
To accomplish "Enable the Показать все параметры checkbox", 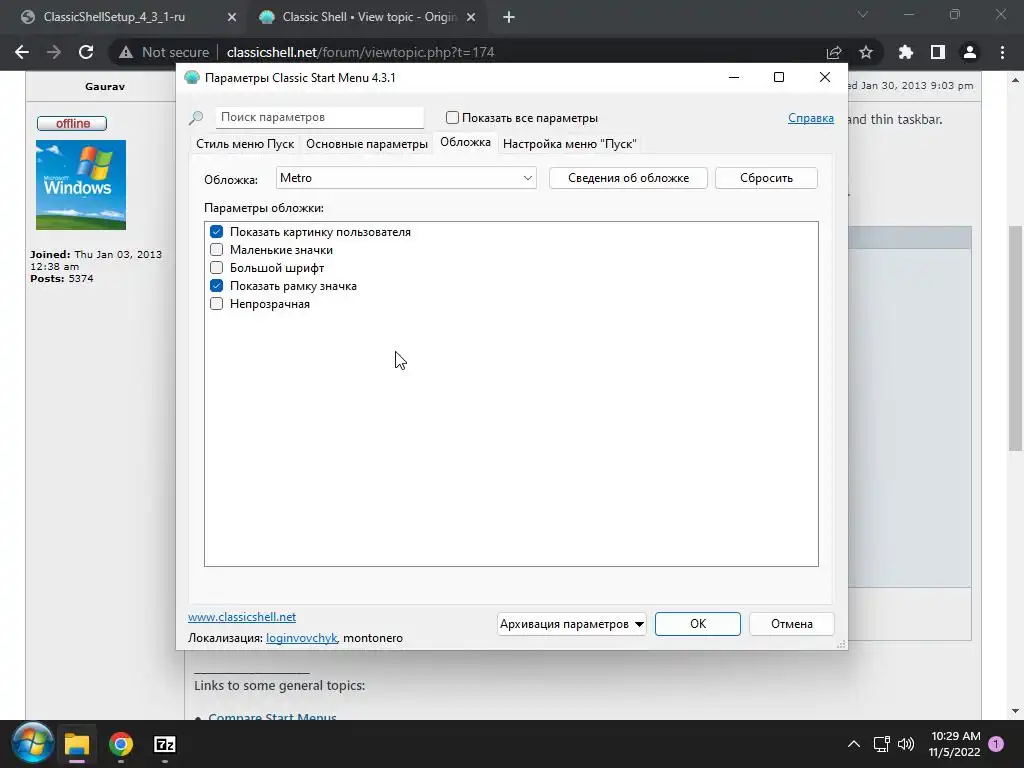I will click(452, 118).
